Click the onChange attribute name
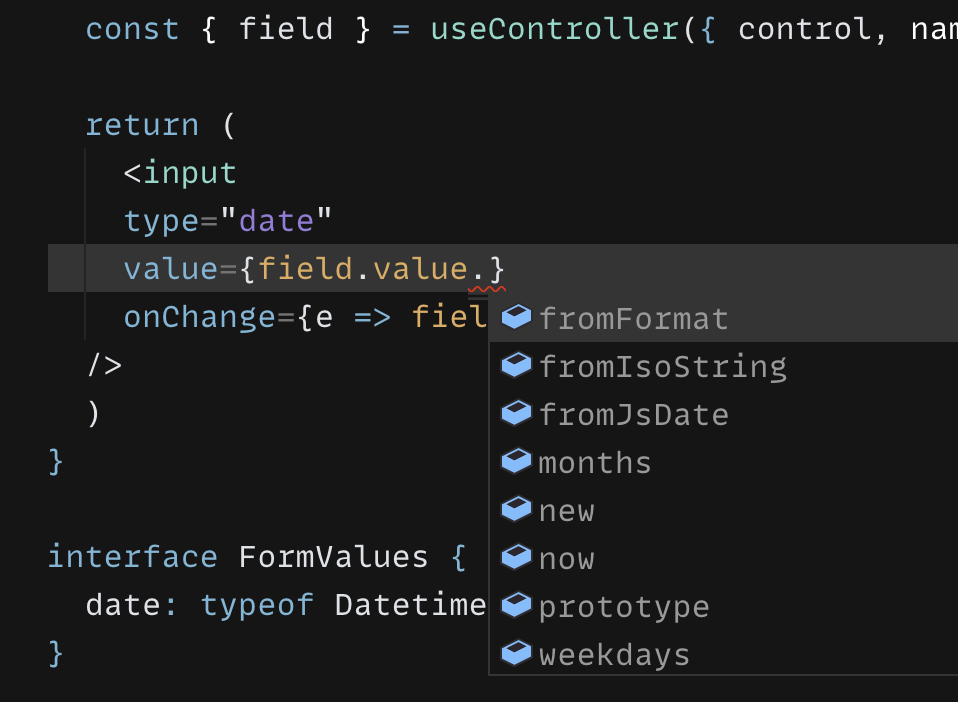Viewport: 958px width, 702px height. click(200, 317)
